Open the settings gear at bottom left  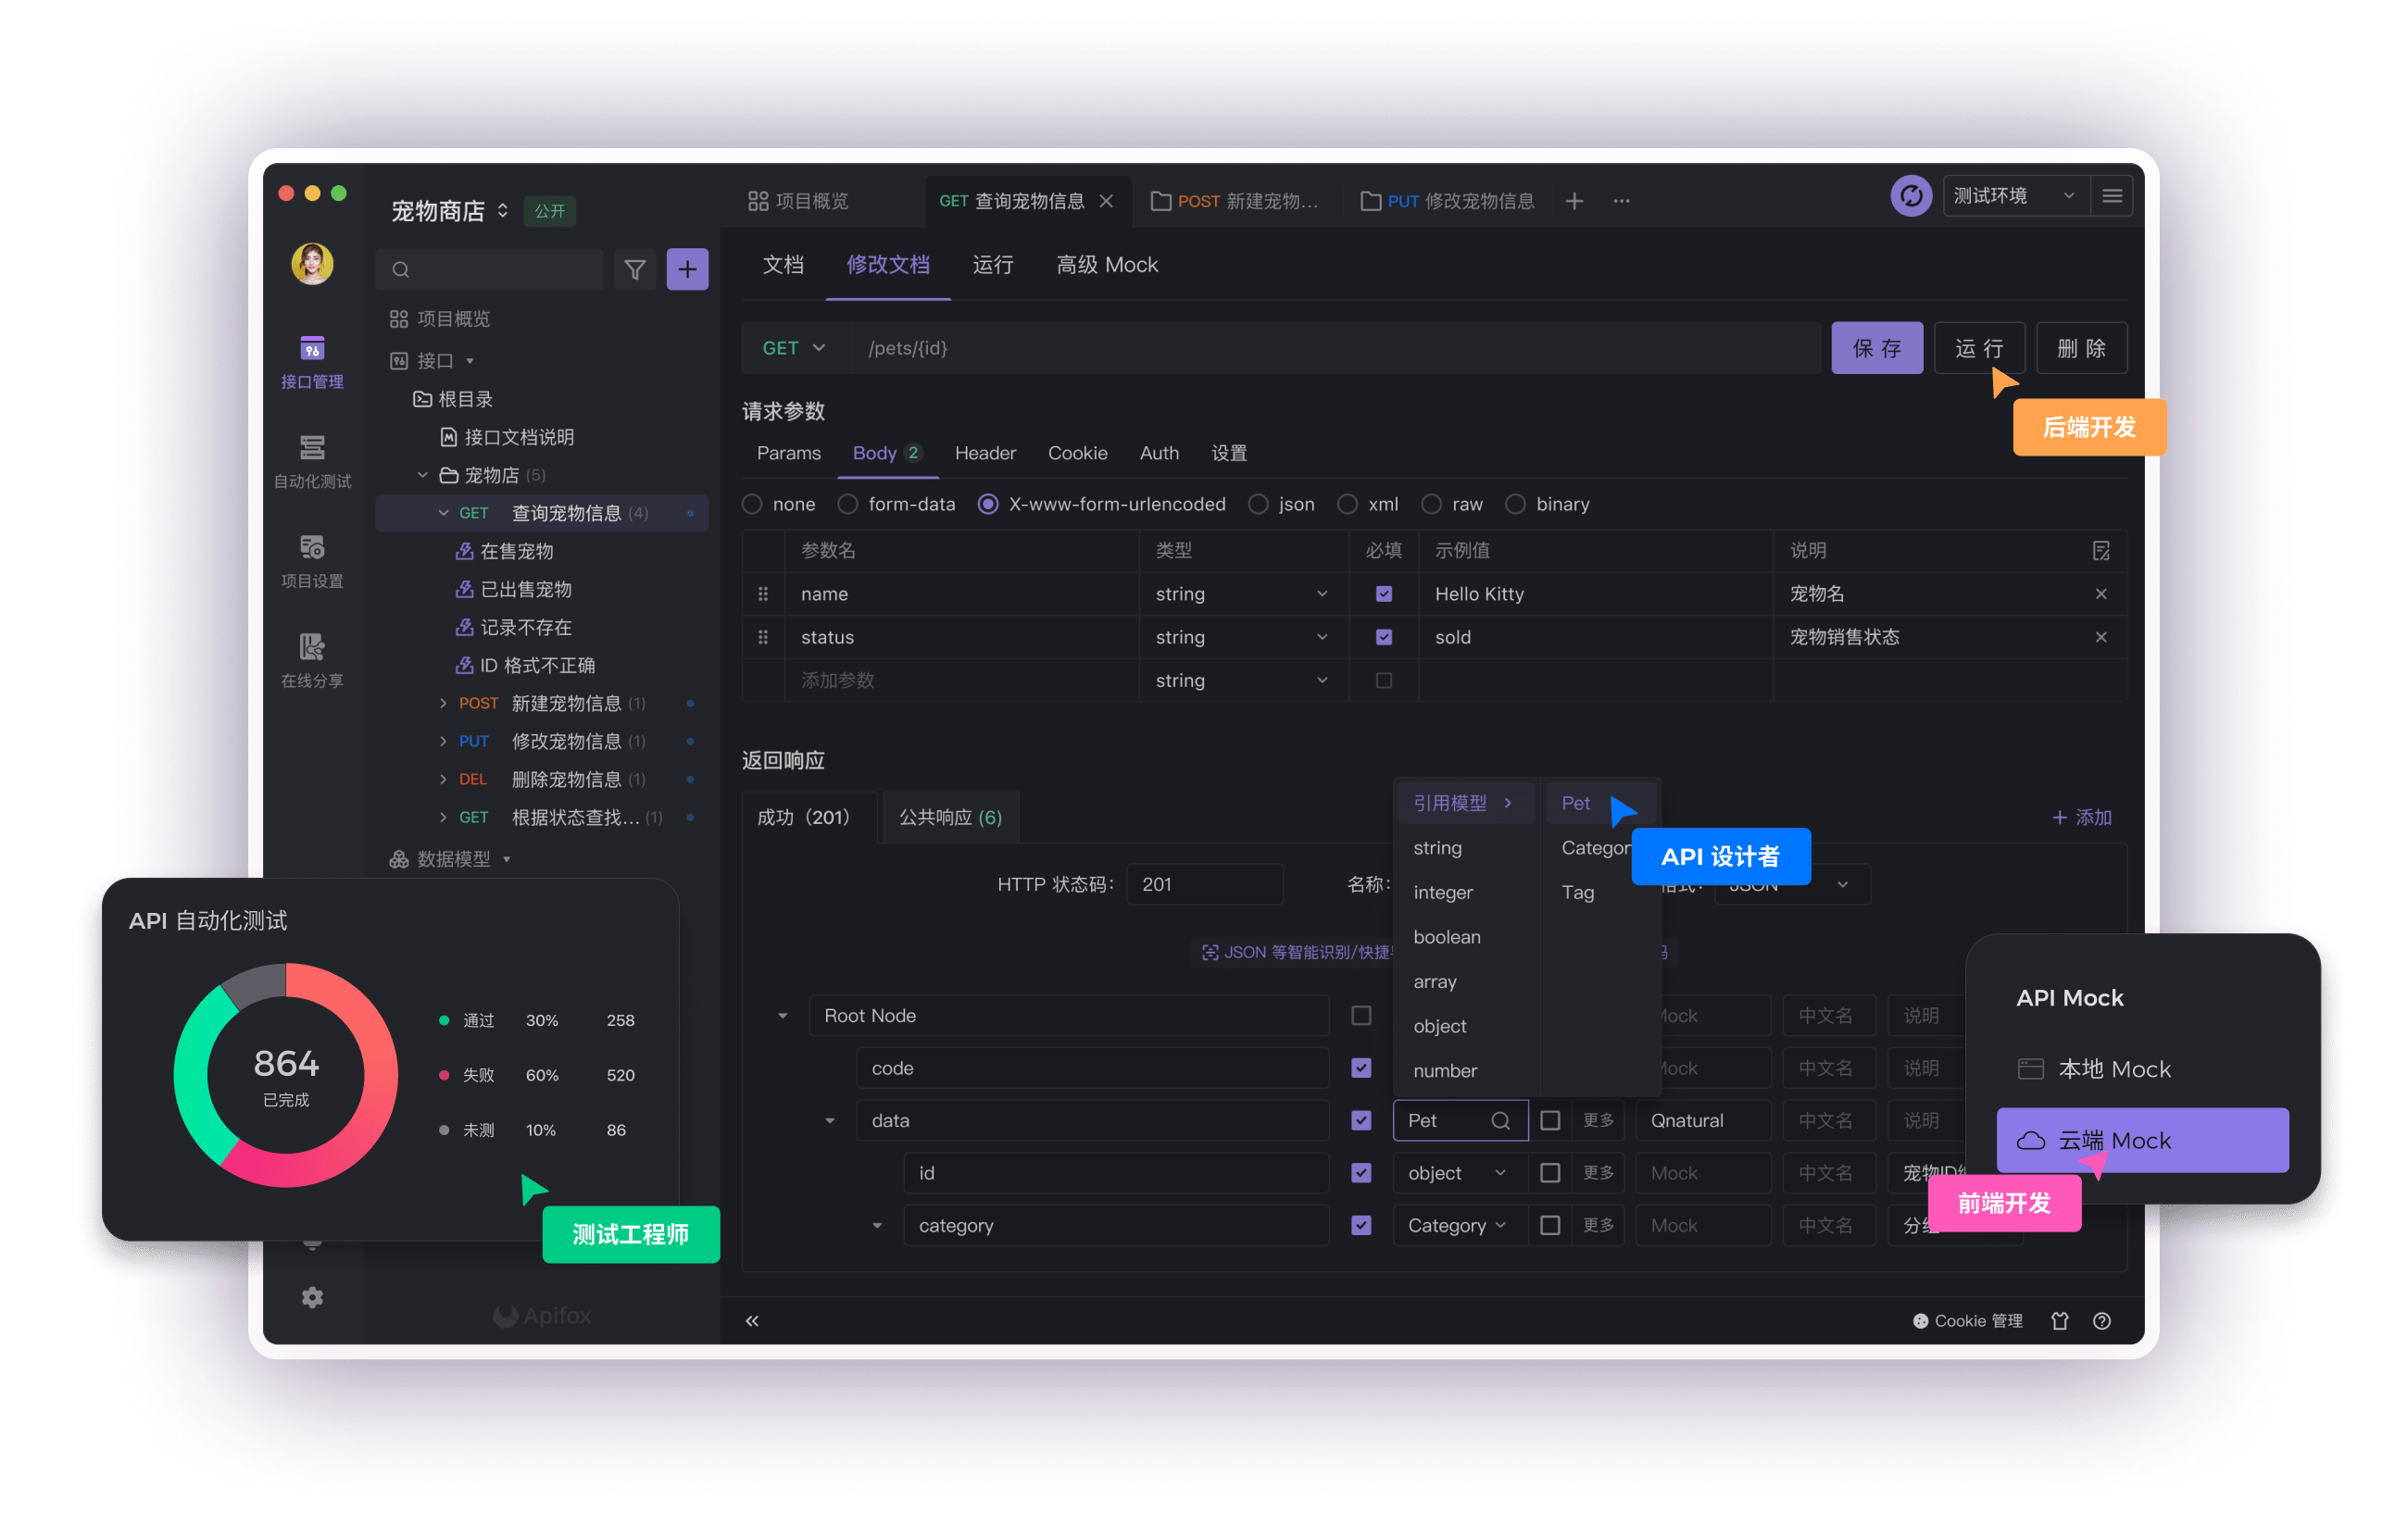[x=313, y=1297]
